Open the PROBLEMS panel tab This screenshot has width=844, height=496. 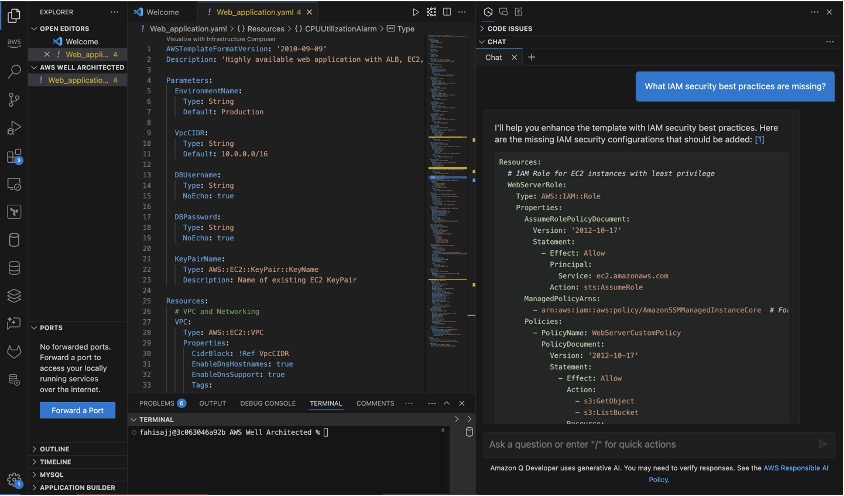click(x=162, y=403)
